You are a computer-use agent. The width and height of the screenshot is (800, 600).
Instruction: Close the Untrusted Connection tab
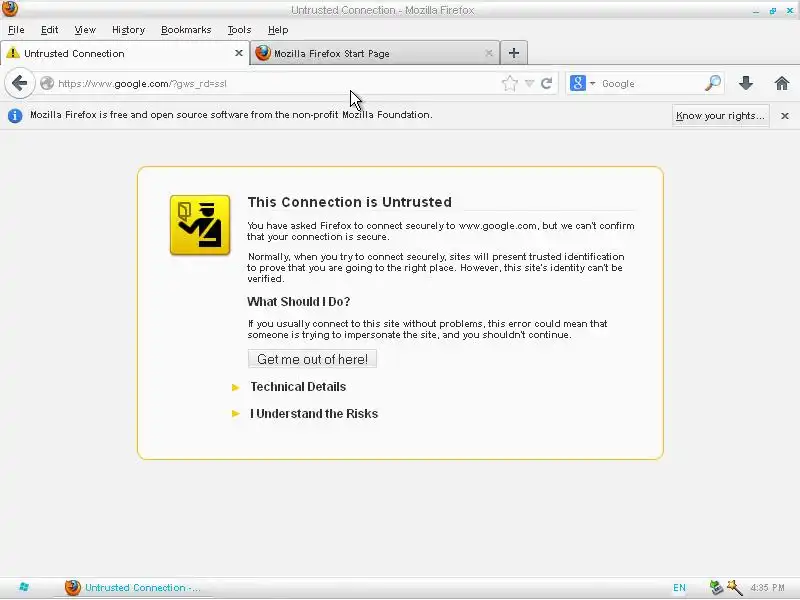[x=238, y=53]
